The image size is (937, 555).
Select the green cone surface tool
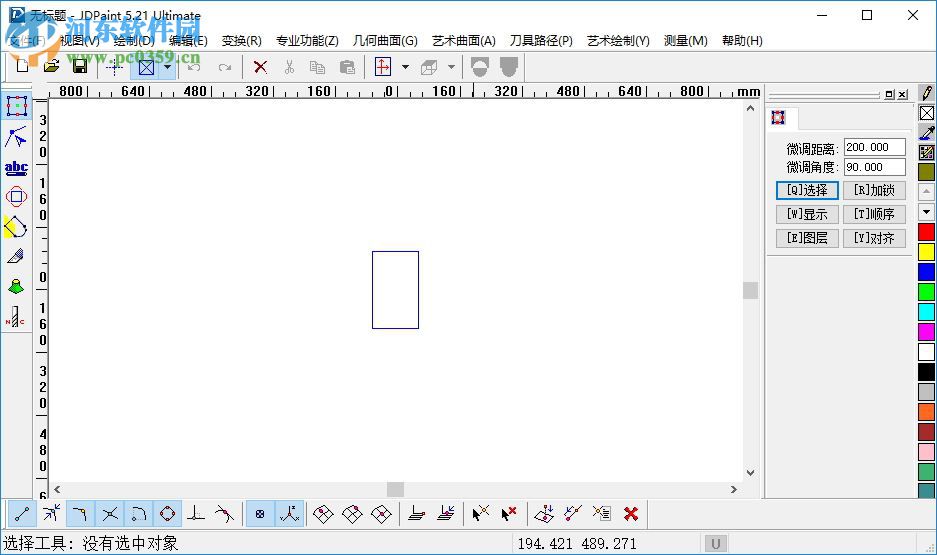16,286
